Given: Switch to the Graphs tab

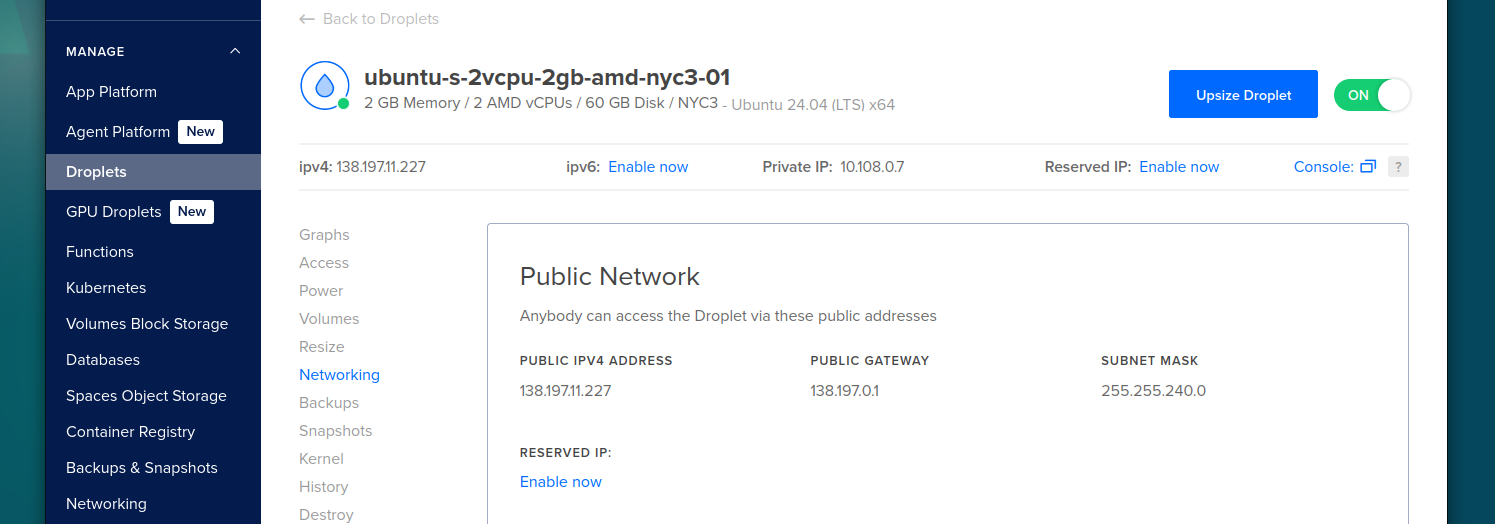Looking at the screenshot, I should click(x=324, y=235).
